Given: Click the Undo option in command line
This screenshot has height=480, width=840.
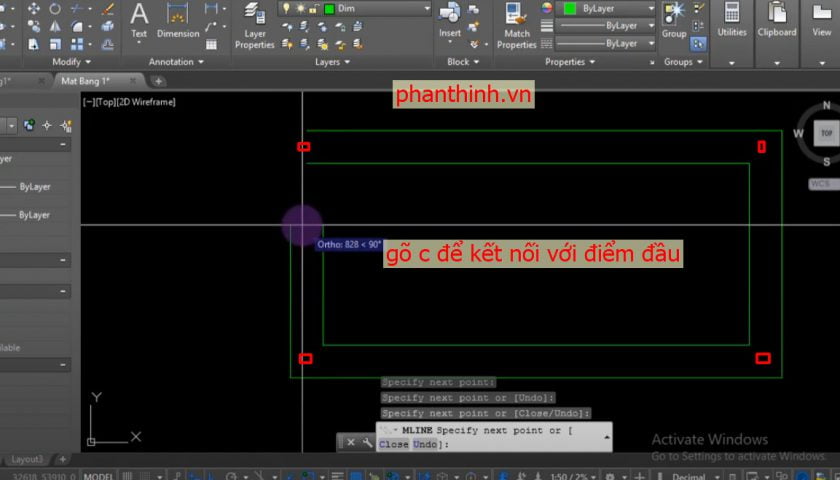Looking at the screenshot, I should coord(425,444).
